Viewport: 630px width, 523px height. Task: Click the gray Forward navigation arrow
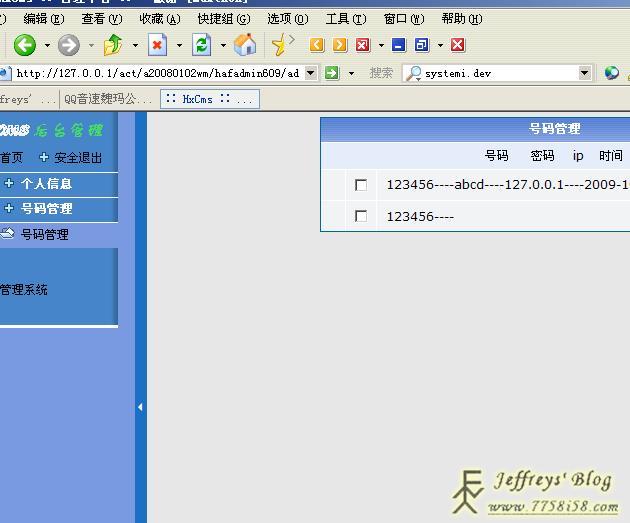(68, 45)
